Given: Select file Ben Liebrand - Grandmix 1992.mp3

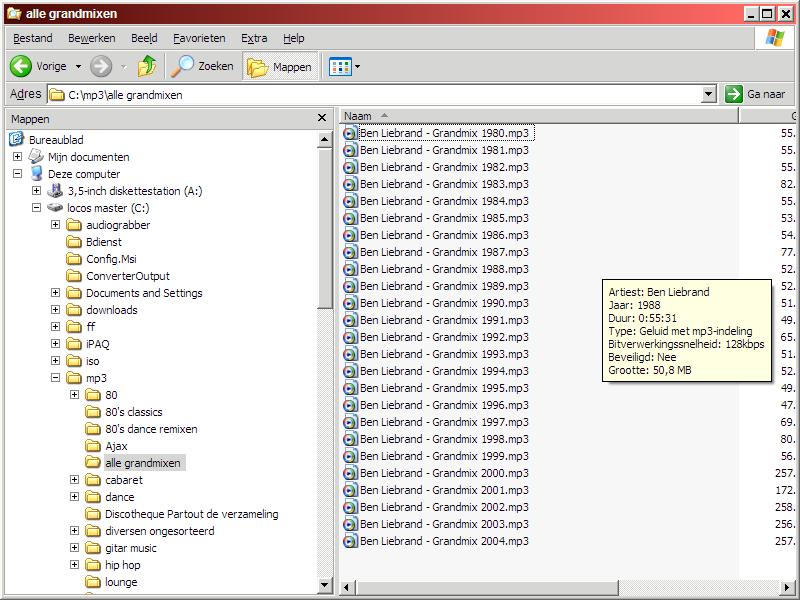Looking at the screenshot, I should point(444,337).
